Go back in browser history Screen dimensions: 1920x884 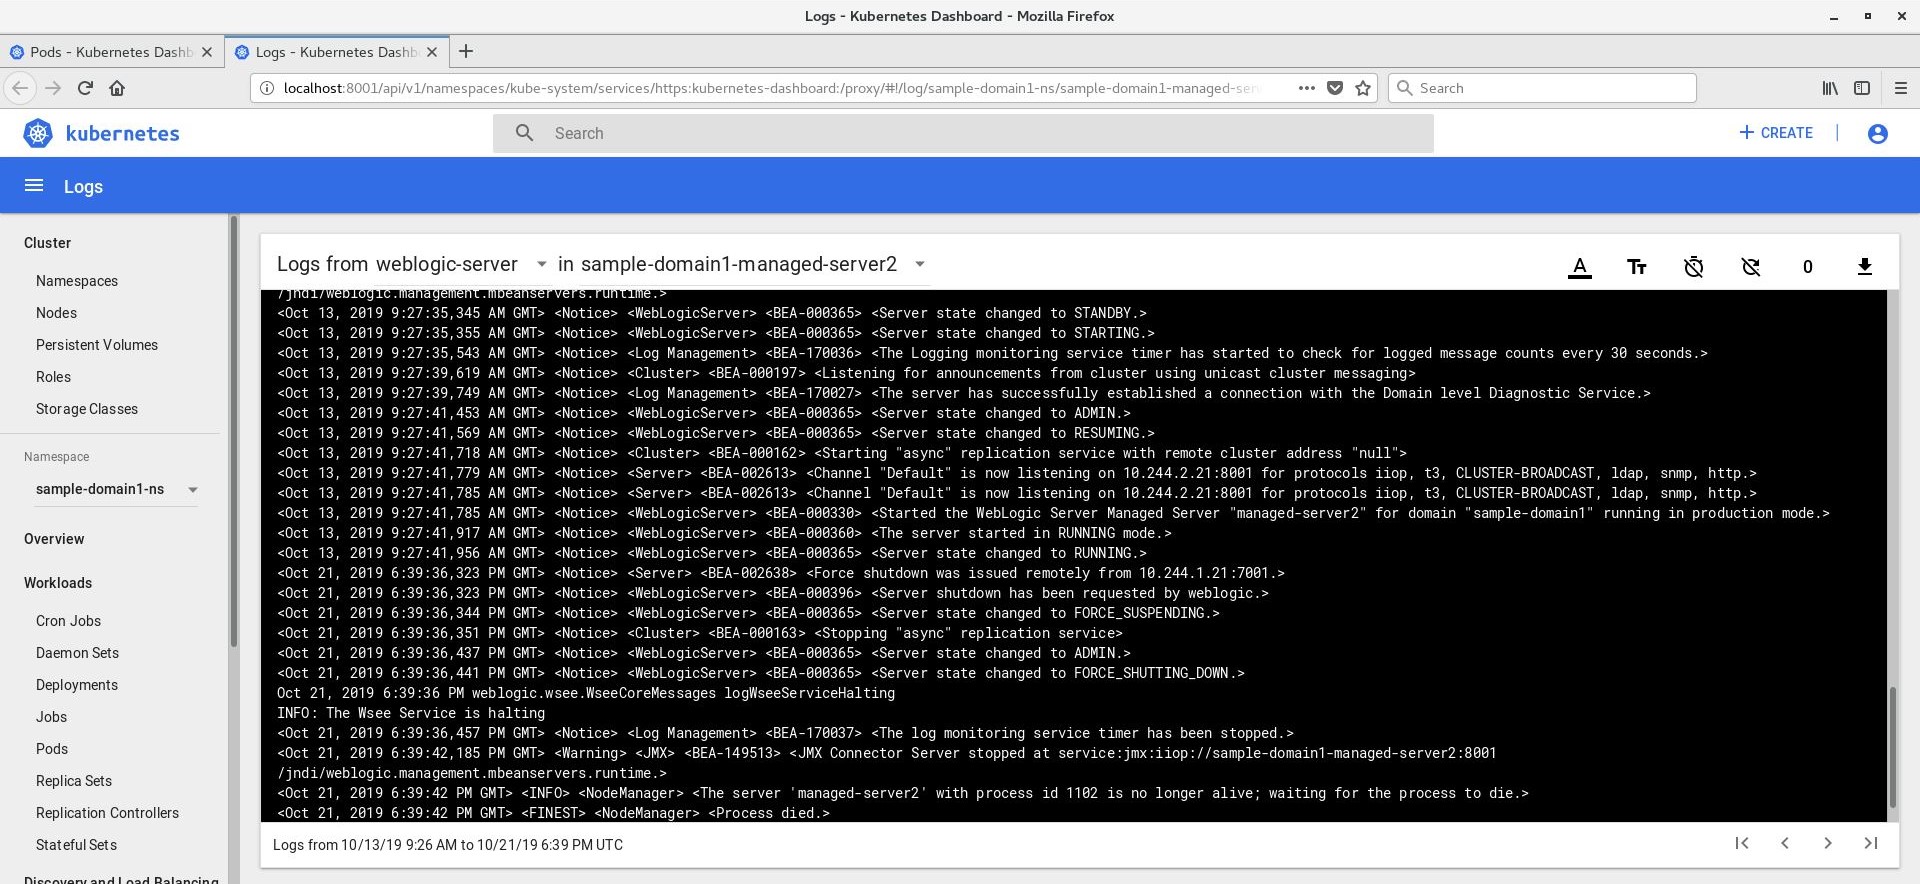click(x=20, y=88)
